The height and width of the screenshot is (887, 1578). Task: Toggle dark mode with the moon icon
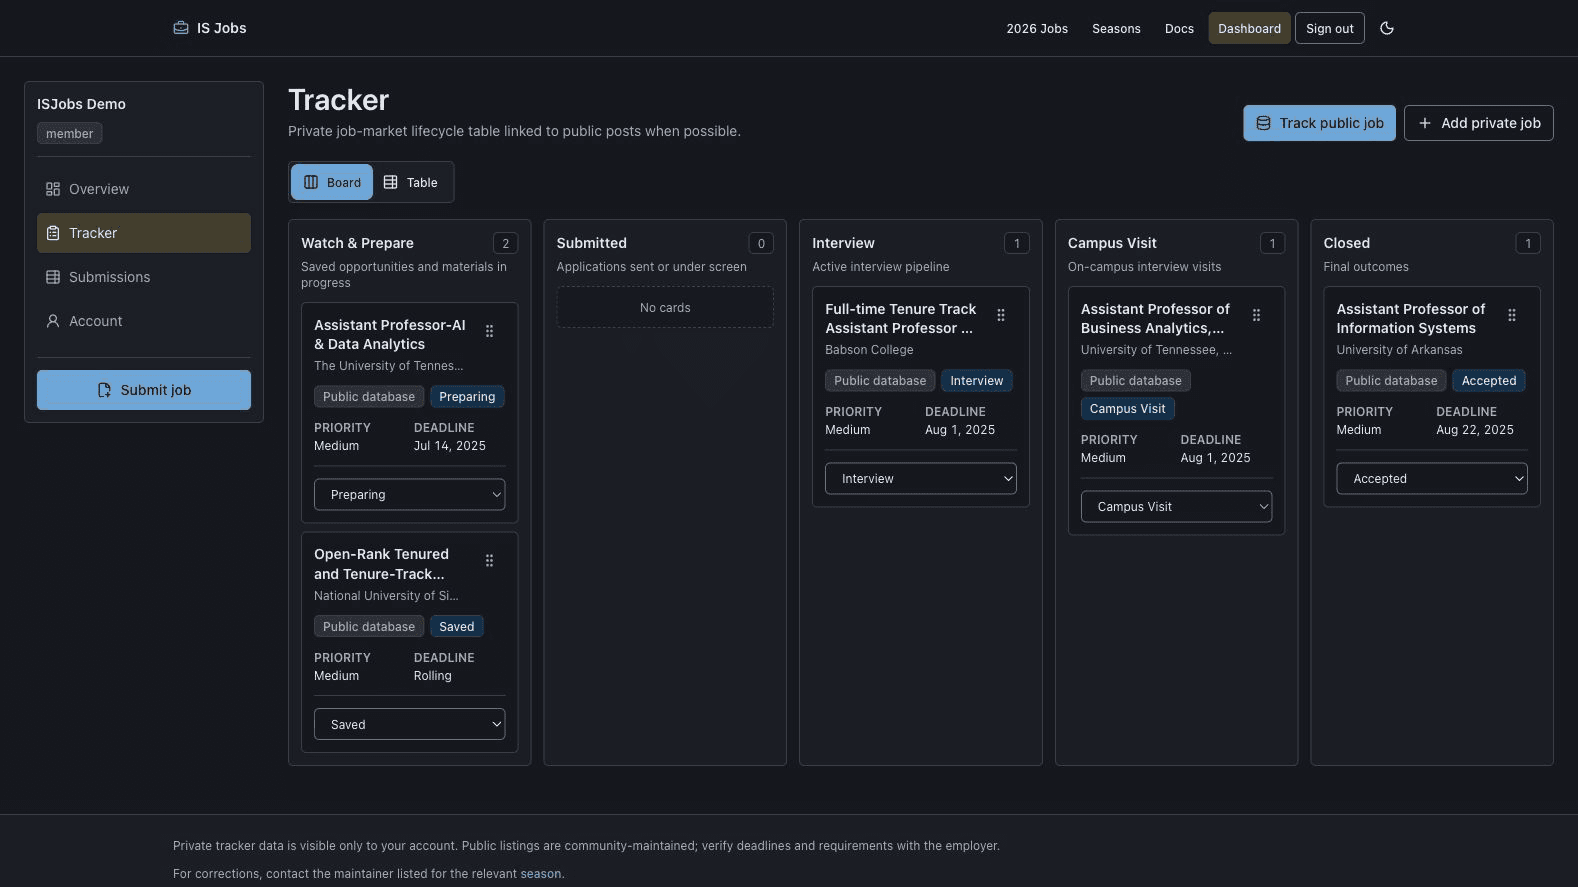tap(1387, 28)
